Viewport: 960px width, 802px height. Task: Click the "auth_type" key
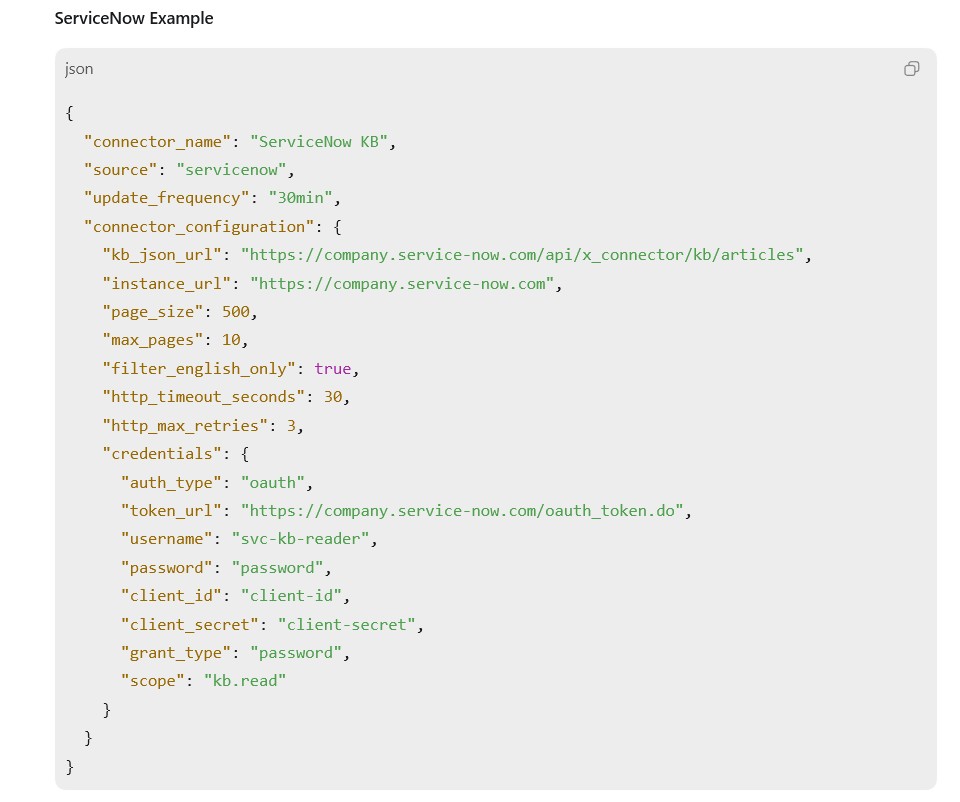pos(171,483)
